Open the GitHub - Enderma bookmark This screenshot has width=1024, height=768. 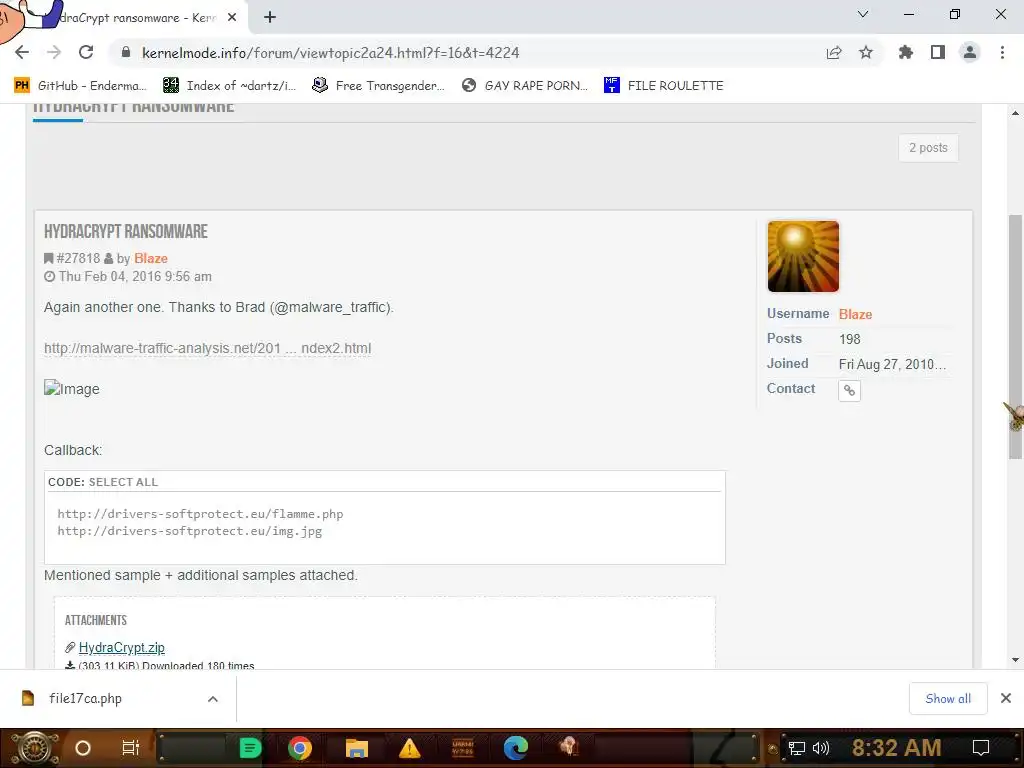pyautogui.click(x=80, y=86)
